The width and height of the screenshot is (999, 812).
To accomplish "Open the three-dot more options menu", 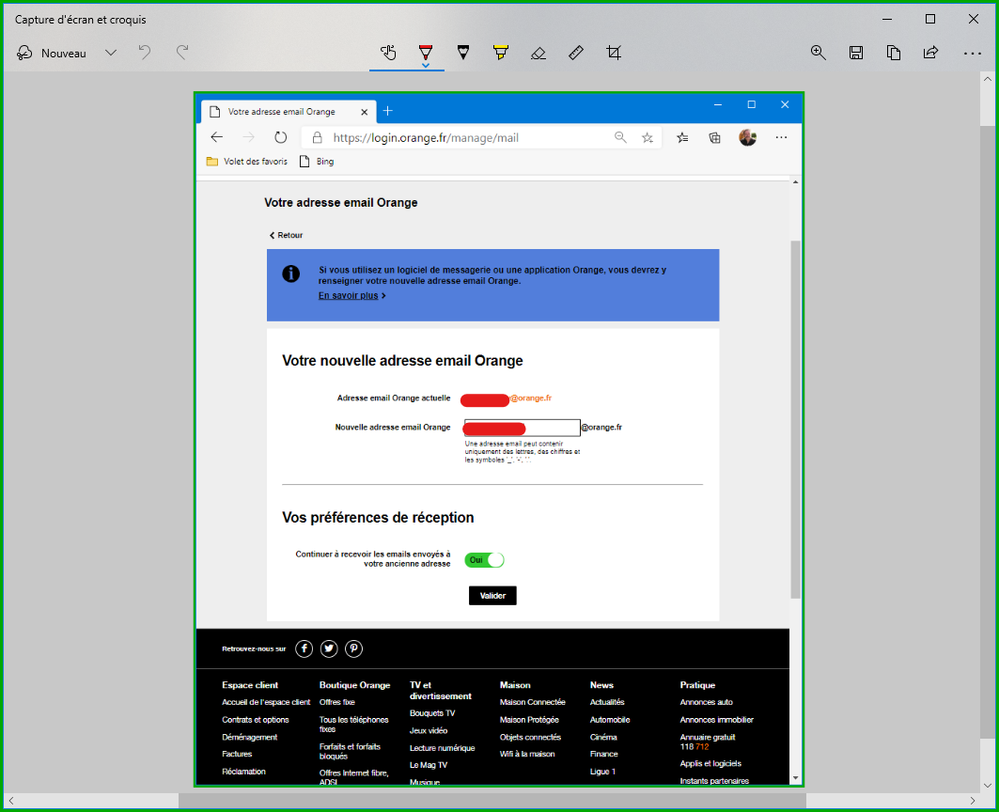I will pyautogui.click(x=972, y=53).
